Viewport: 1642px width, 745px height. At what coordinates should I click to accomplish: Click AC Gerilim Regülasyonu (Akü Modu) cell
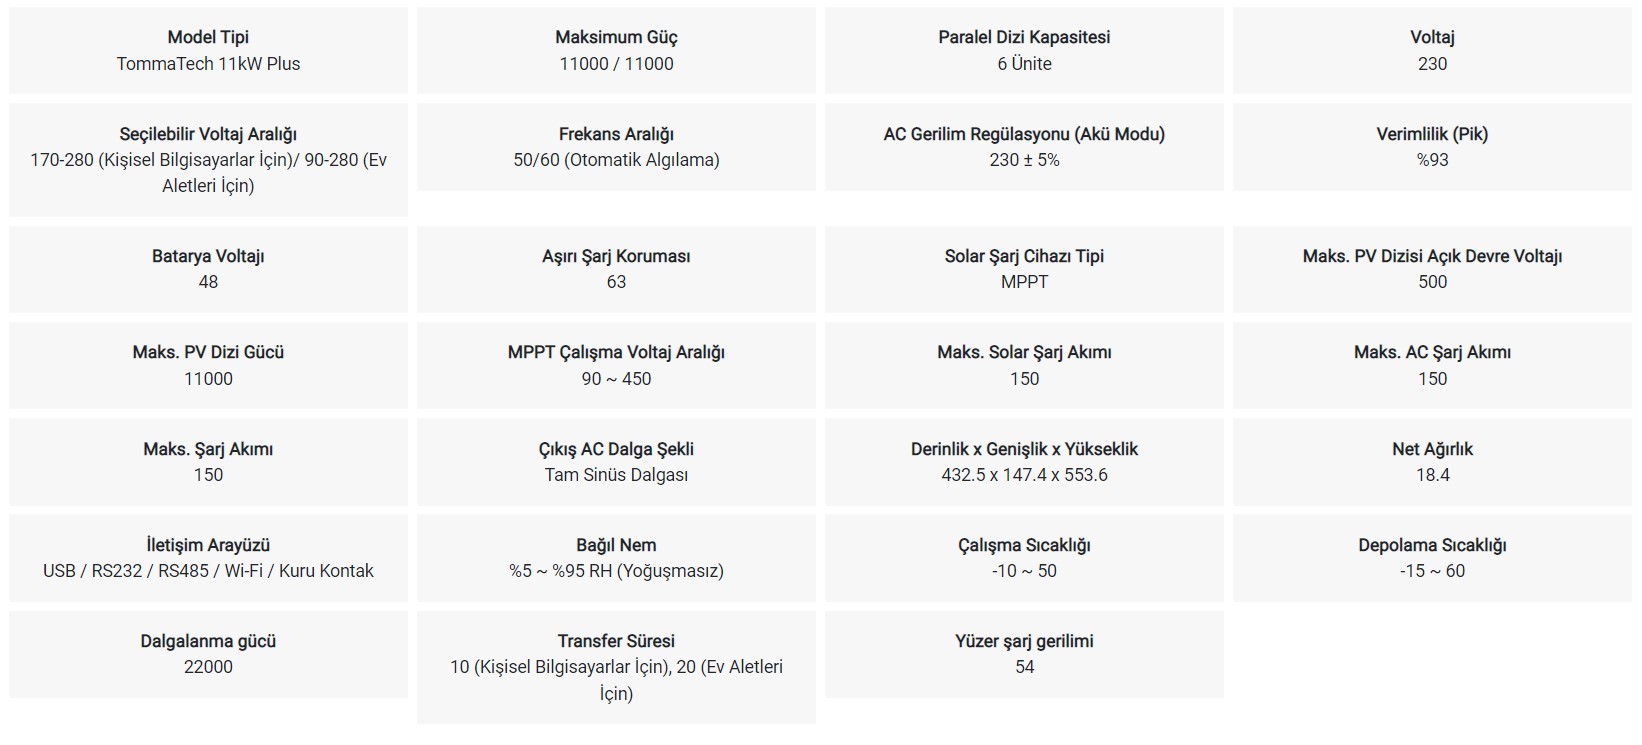pyautogui.click(x=1024, y=147)
